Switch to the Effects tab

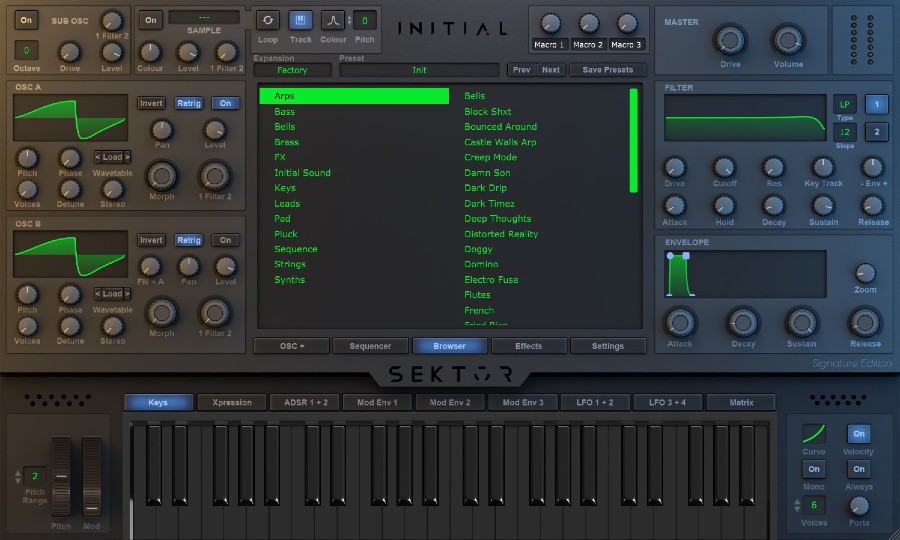coord(528,346)
